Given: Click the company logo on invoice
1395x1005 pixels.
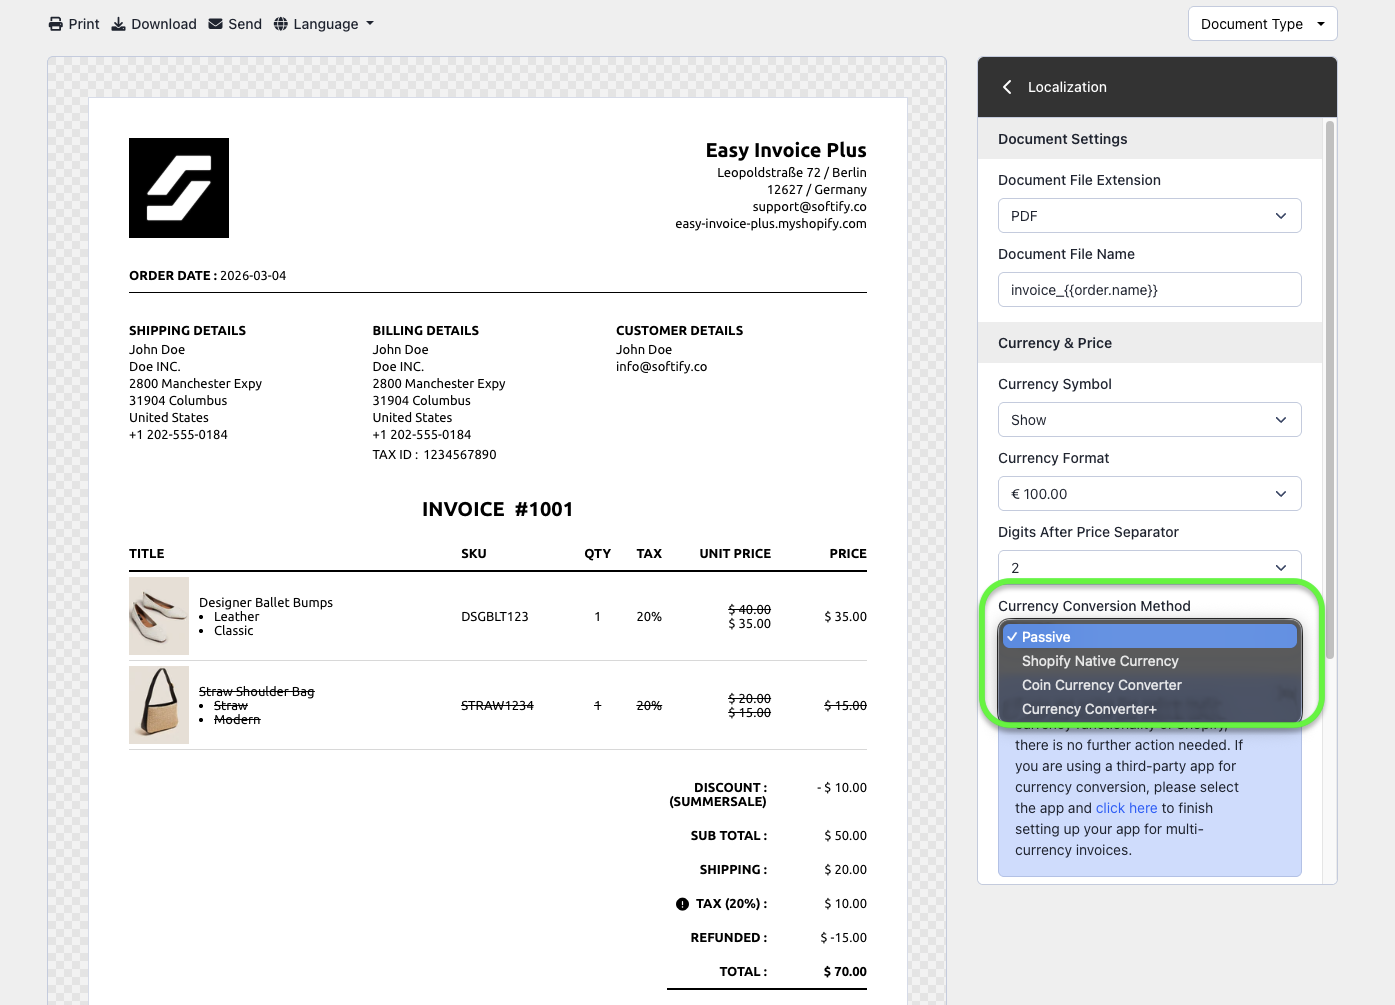Looking at the screenshot, I should [x=179, y=188].
